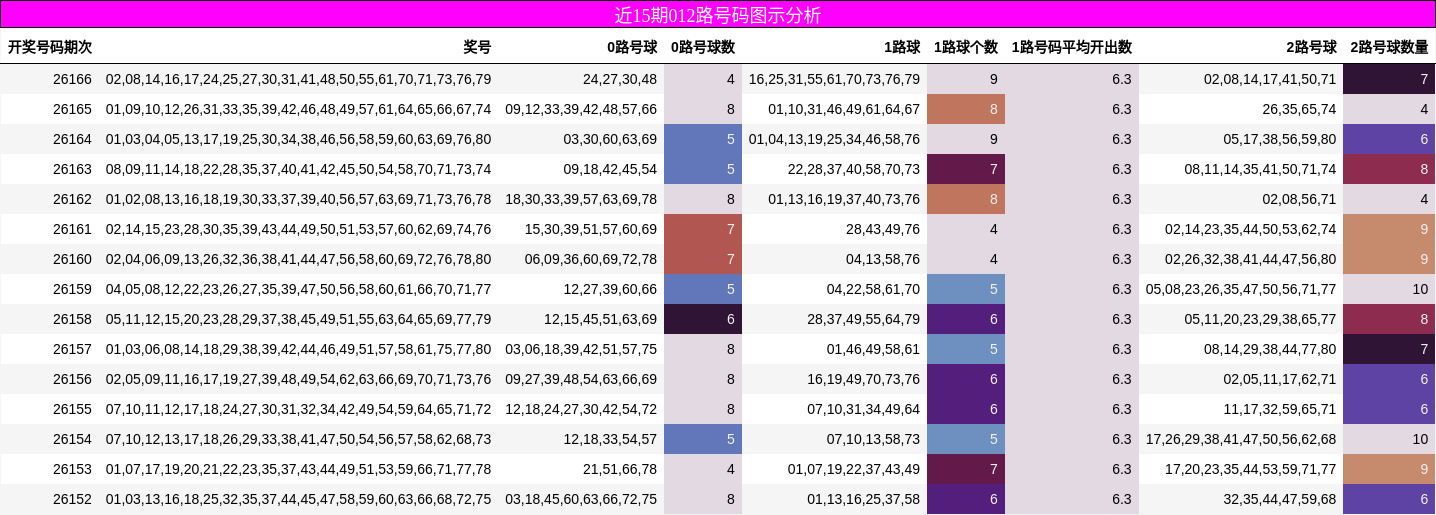Click 0路号球 cell 24,27,30,48
The height and width of the screenshot is (515, 1436).
pos(620,79)
